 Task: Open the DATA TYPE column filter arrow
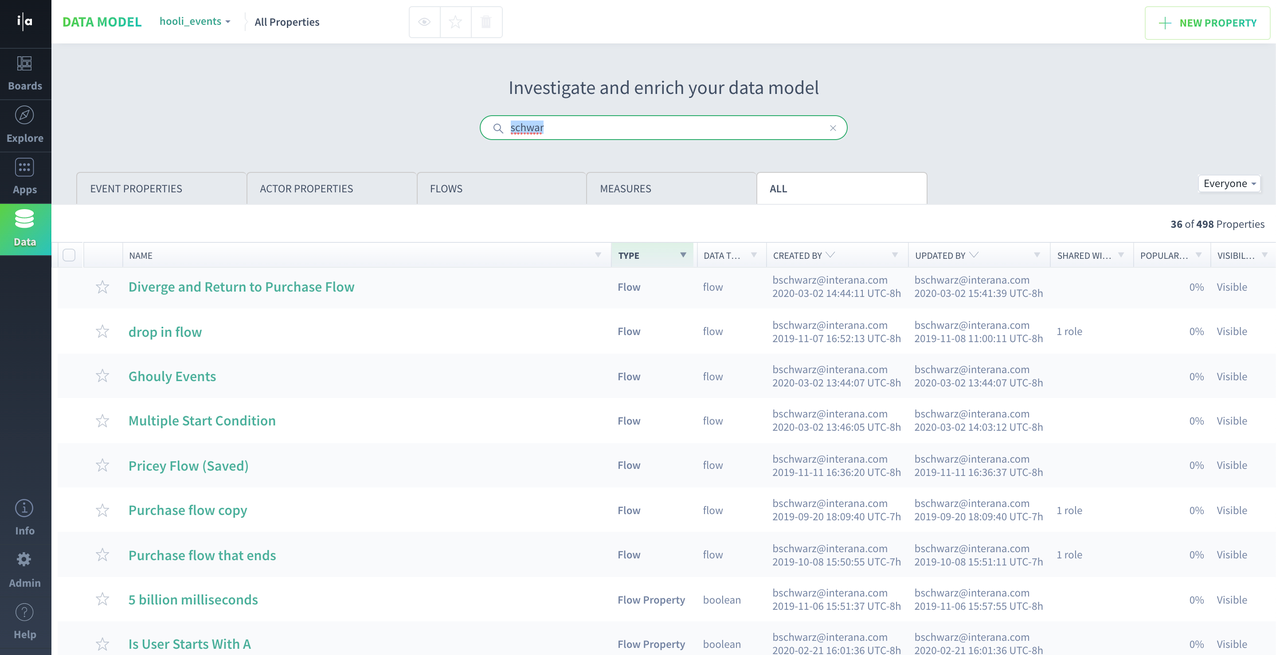[x=754, y=255]
